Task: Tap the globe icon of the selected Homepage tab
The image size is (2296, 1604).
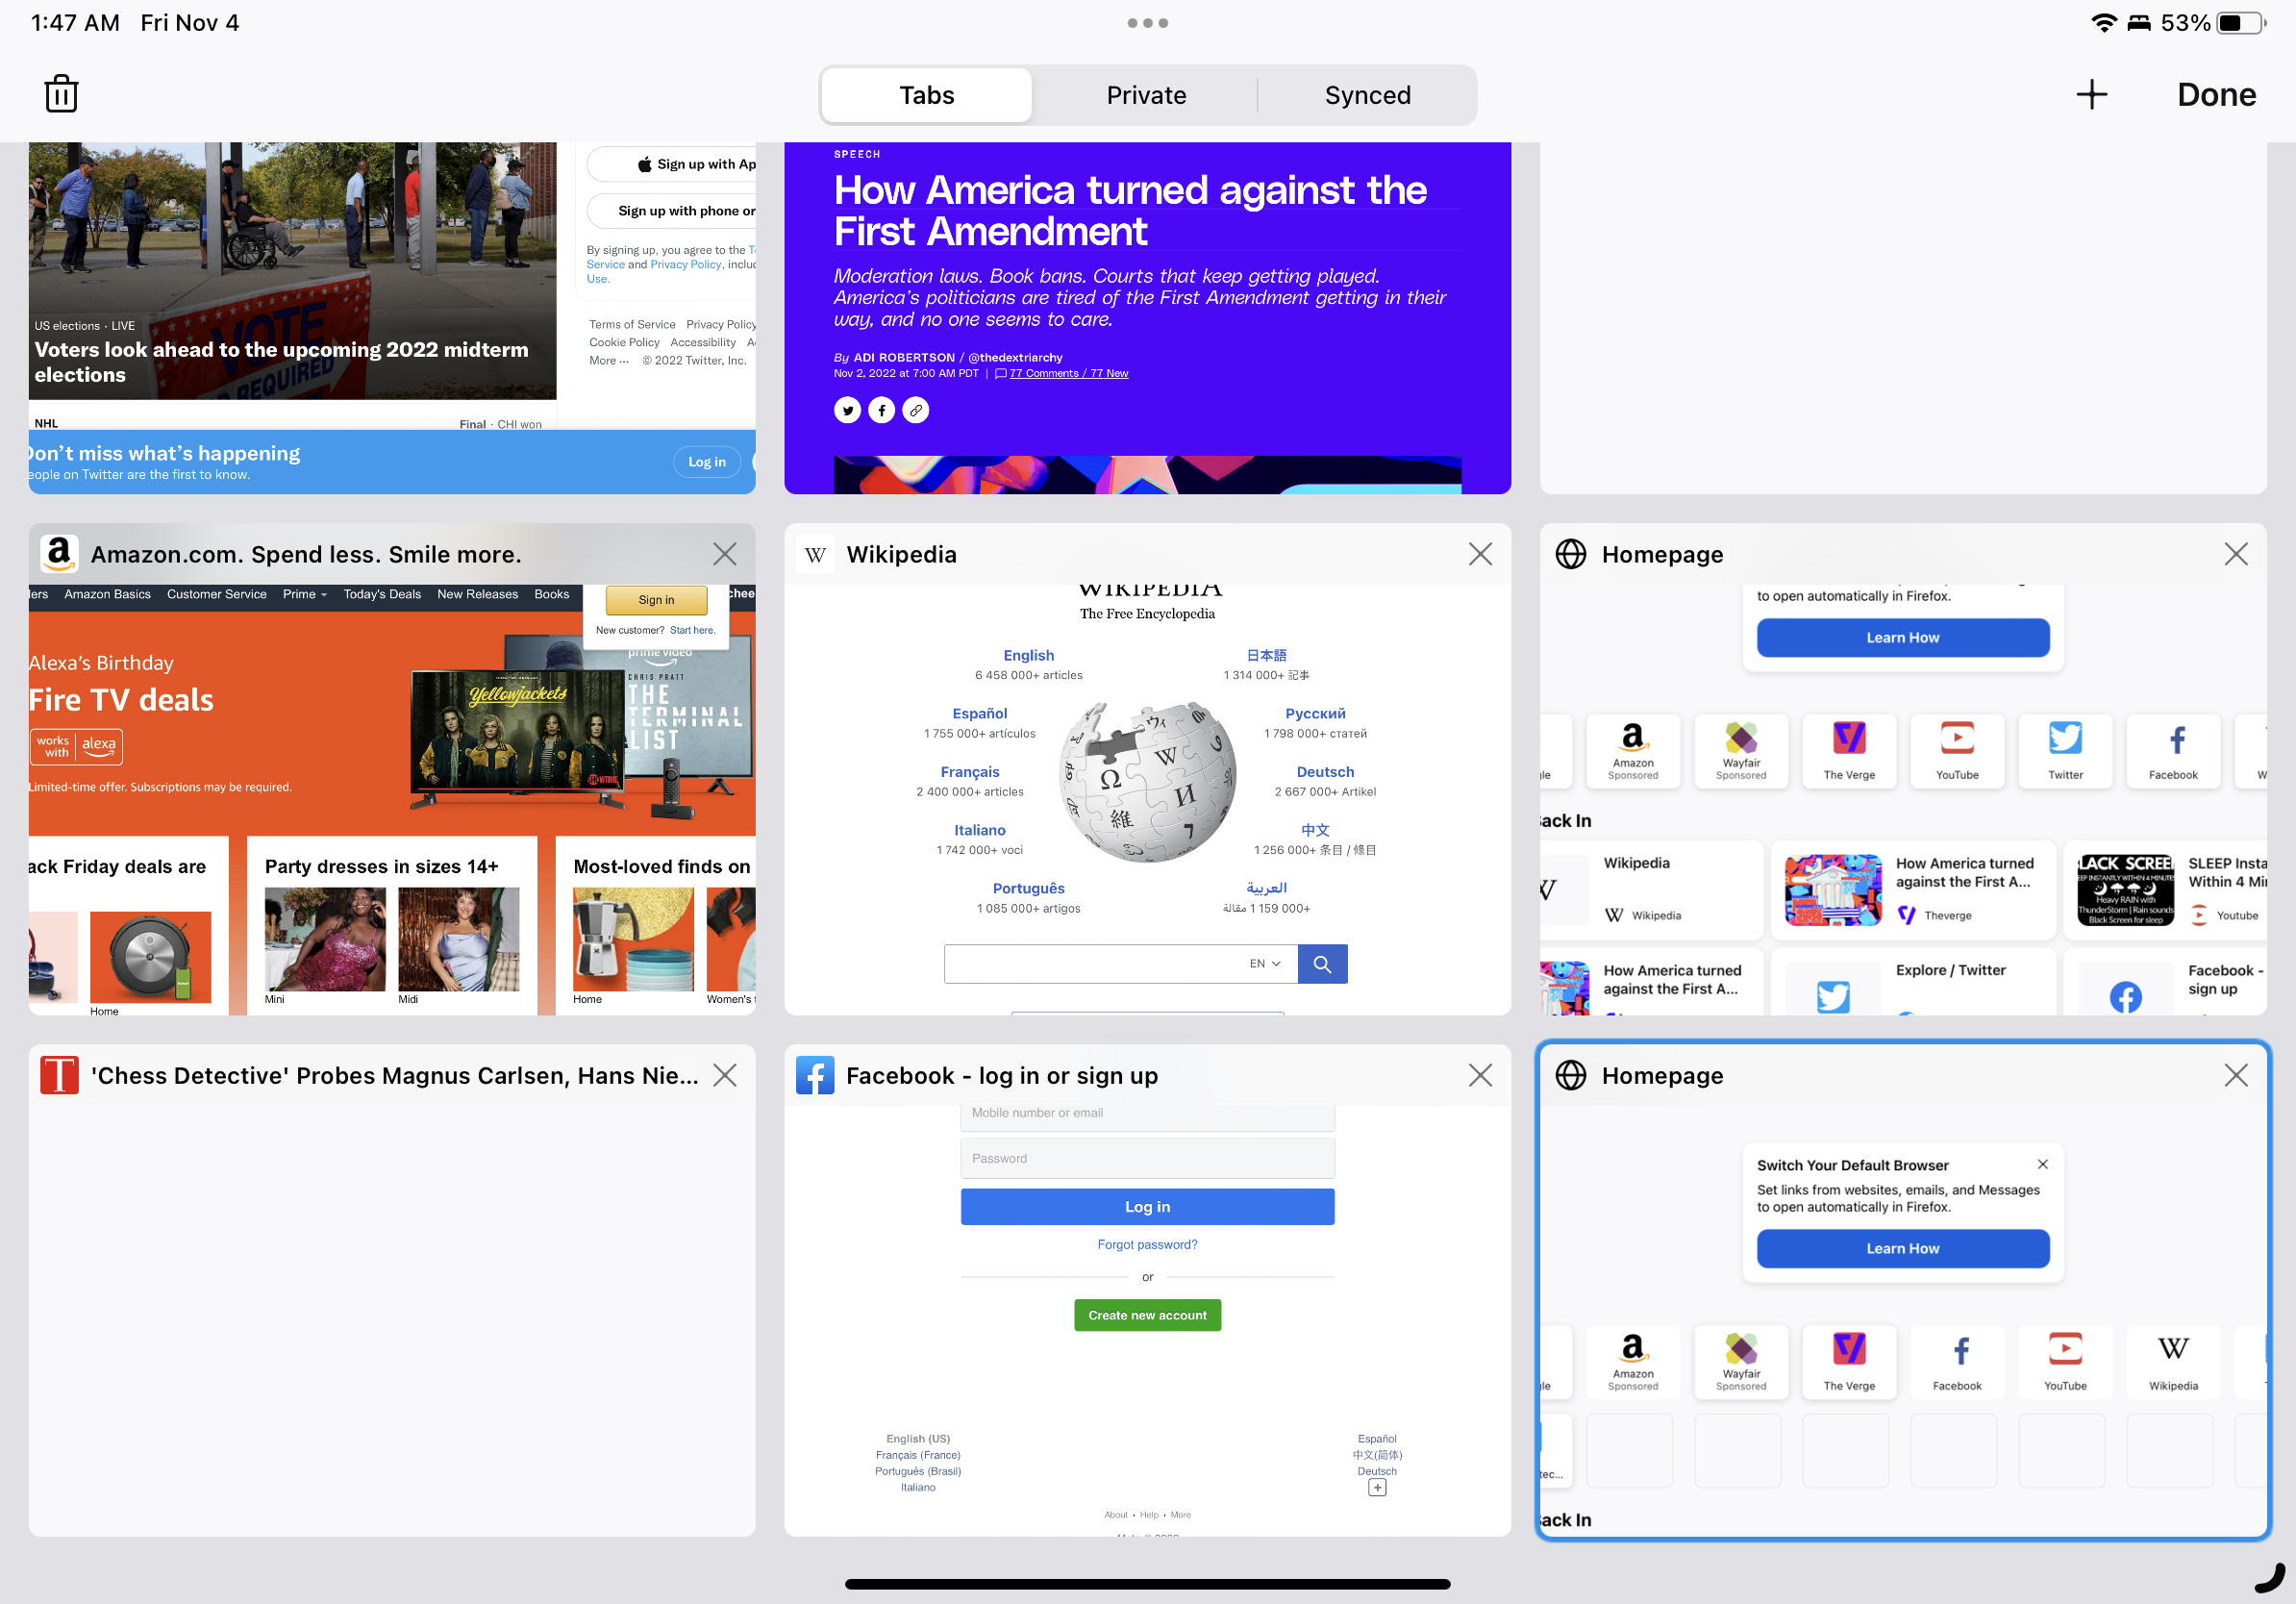Action: pos(1571,1075)
